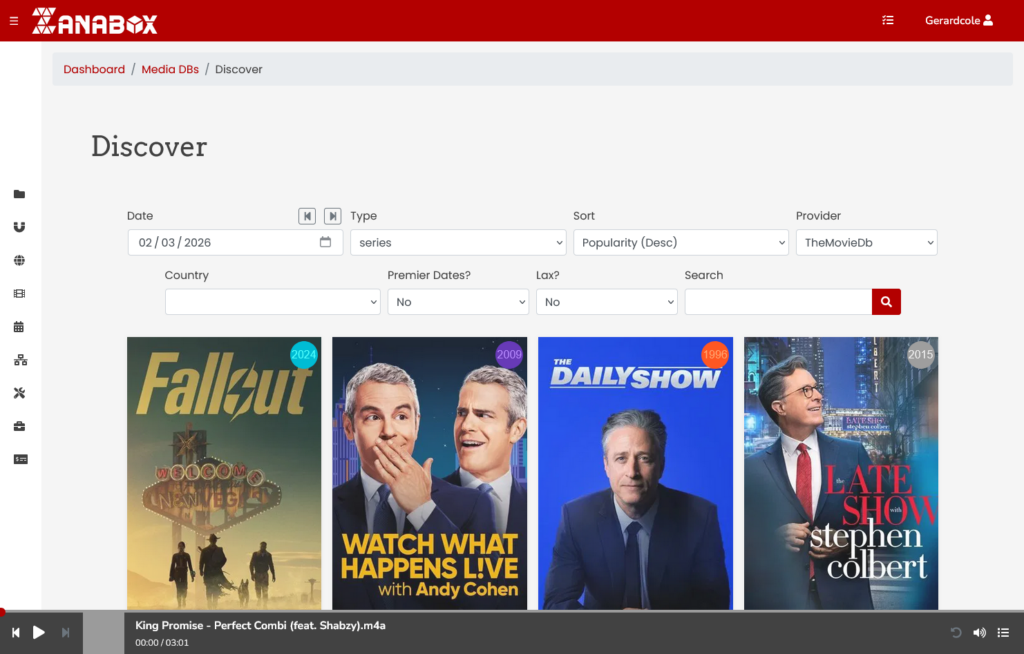Toggle the hamburger sidebar menu
The height and width of the screenshot is (654, 1024).
pos(14,21)
